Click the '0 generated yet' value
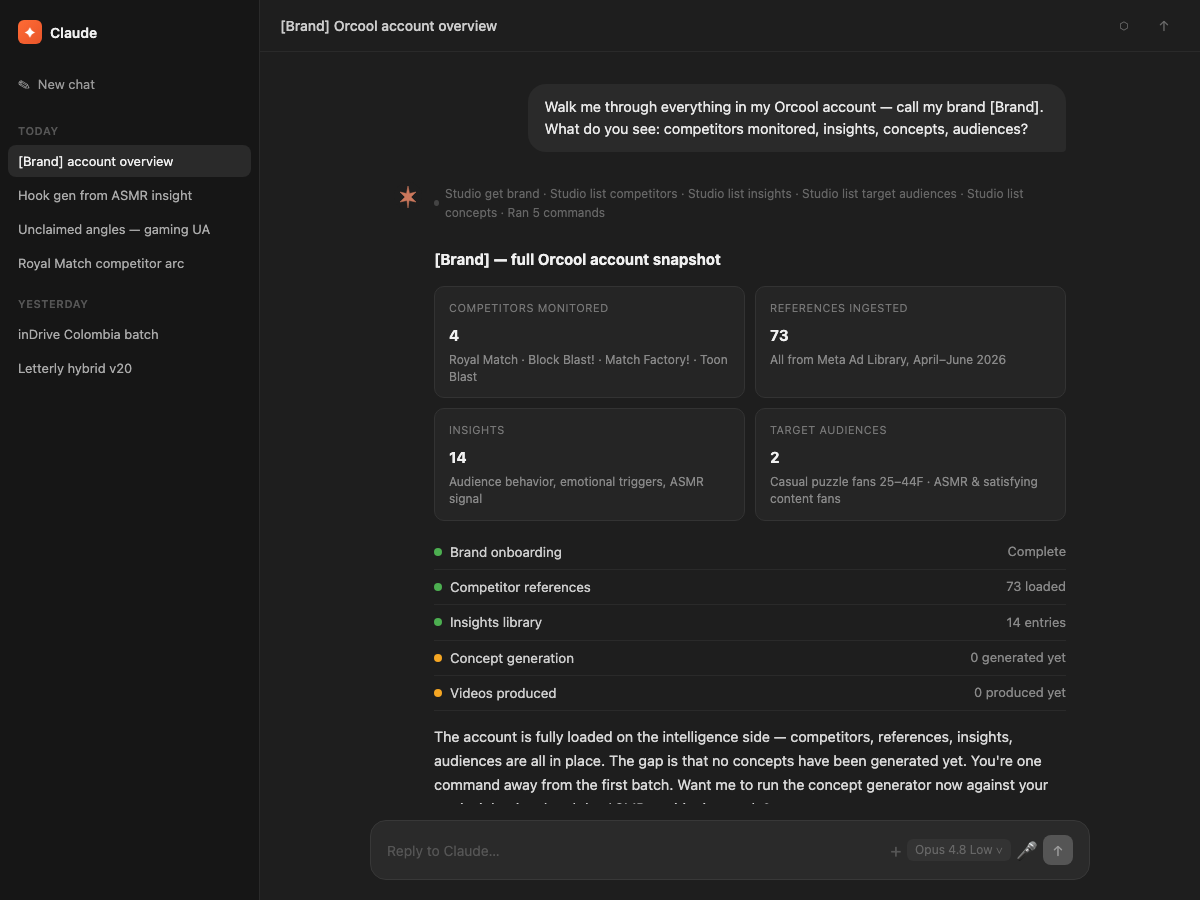The image size is (1200, 900). (x=1018, y=658)
